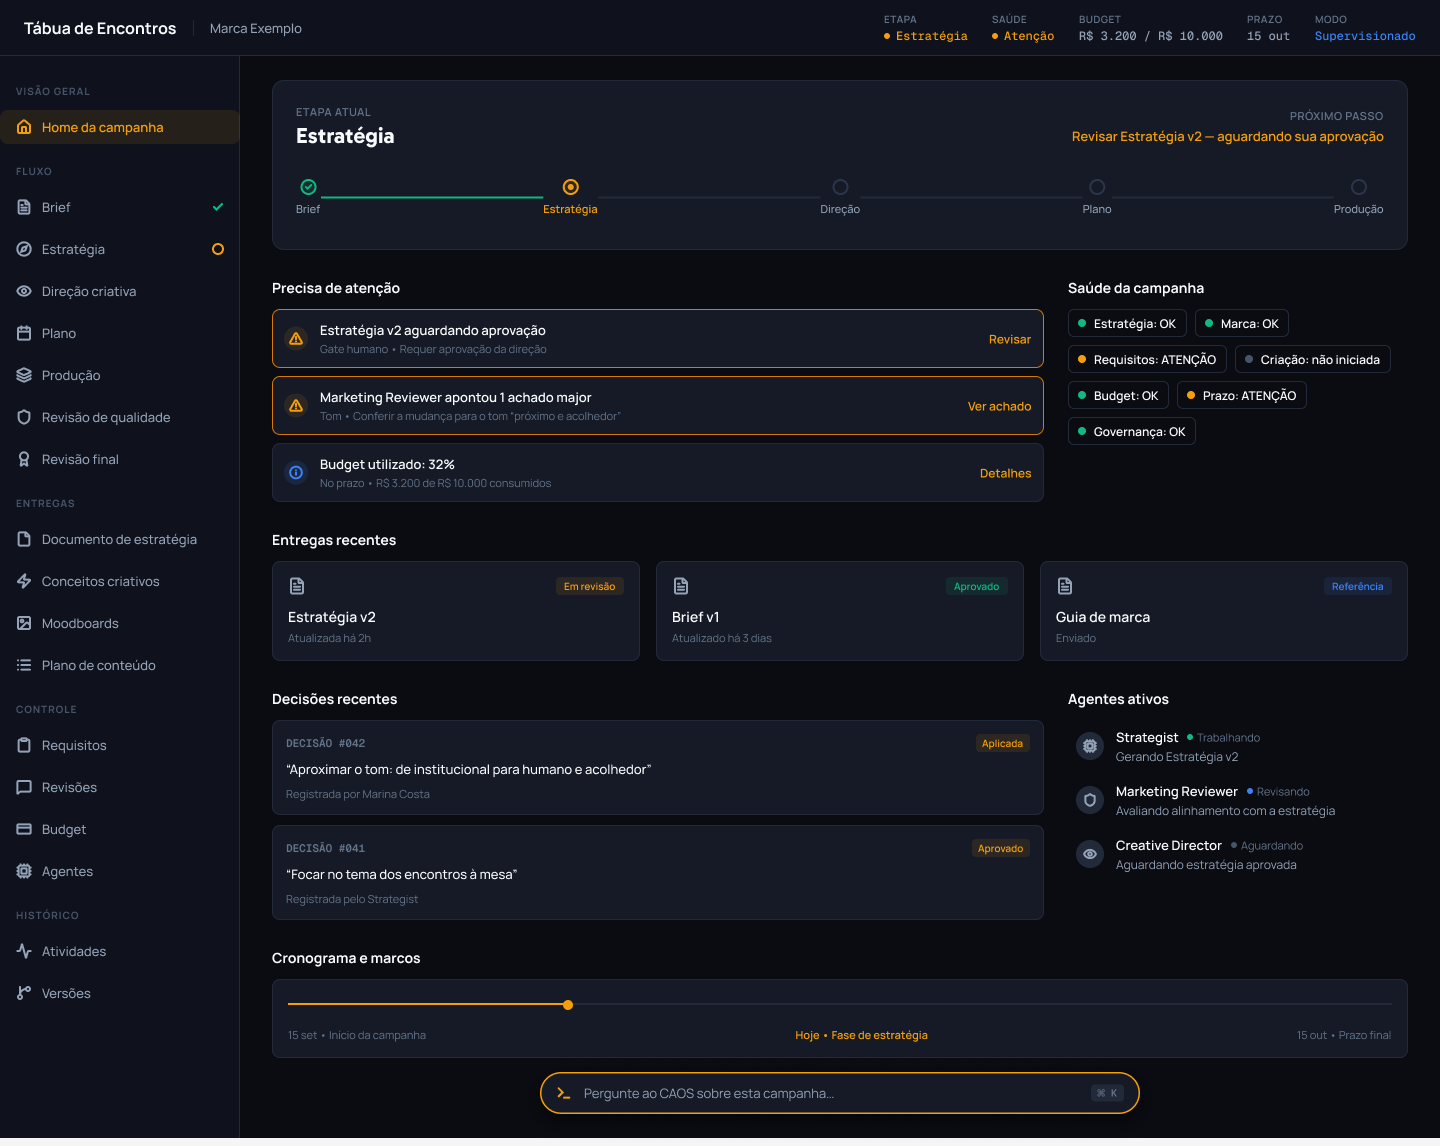Image resolution: width=1440 pixels, height=1146 pixels.
Task: Click the Revisão de qualidade shield icon
Action: point(24,417)
